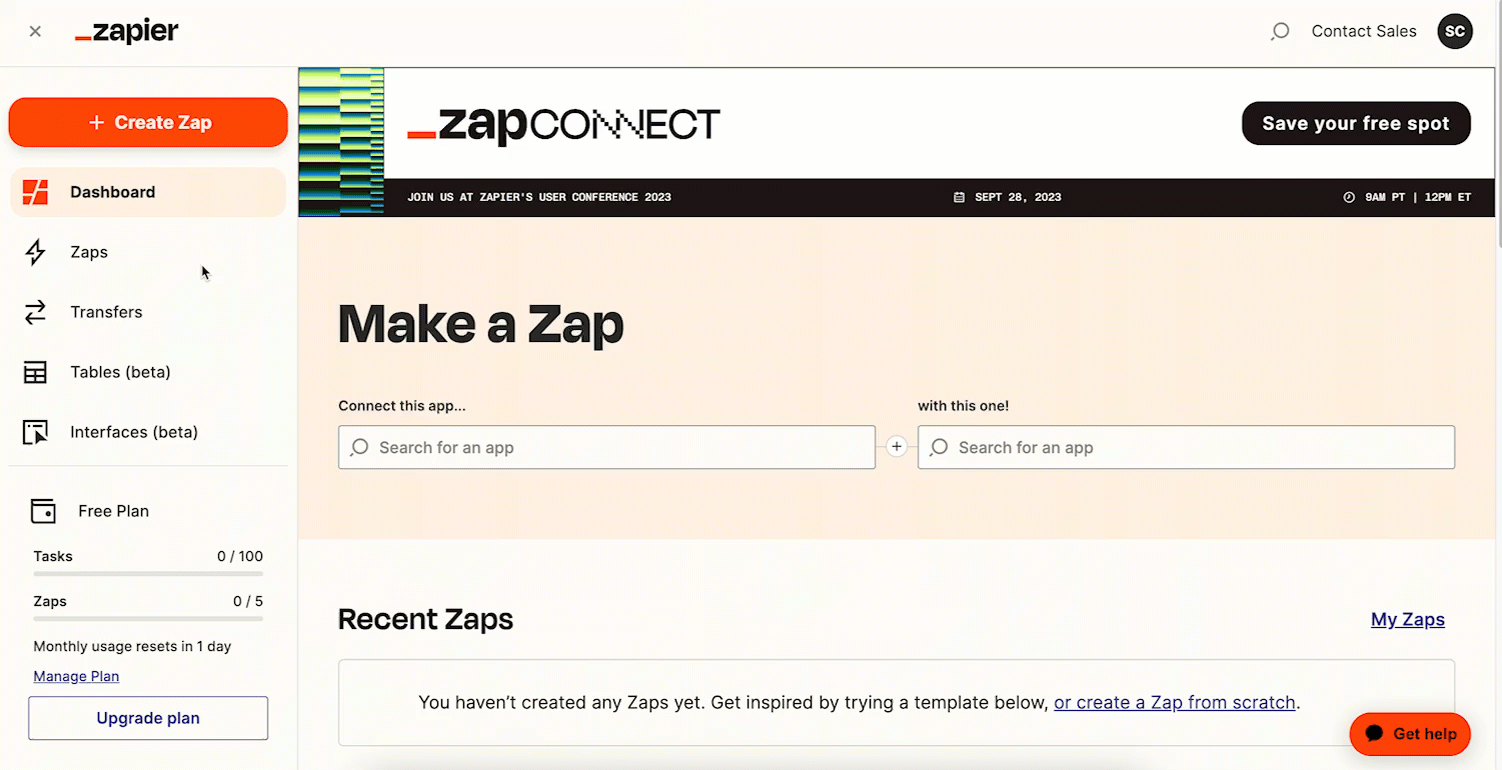Screen dimensions: 1502x770
Task: Open the Manage Plan link
Action: pos(76,676)
